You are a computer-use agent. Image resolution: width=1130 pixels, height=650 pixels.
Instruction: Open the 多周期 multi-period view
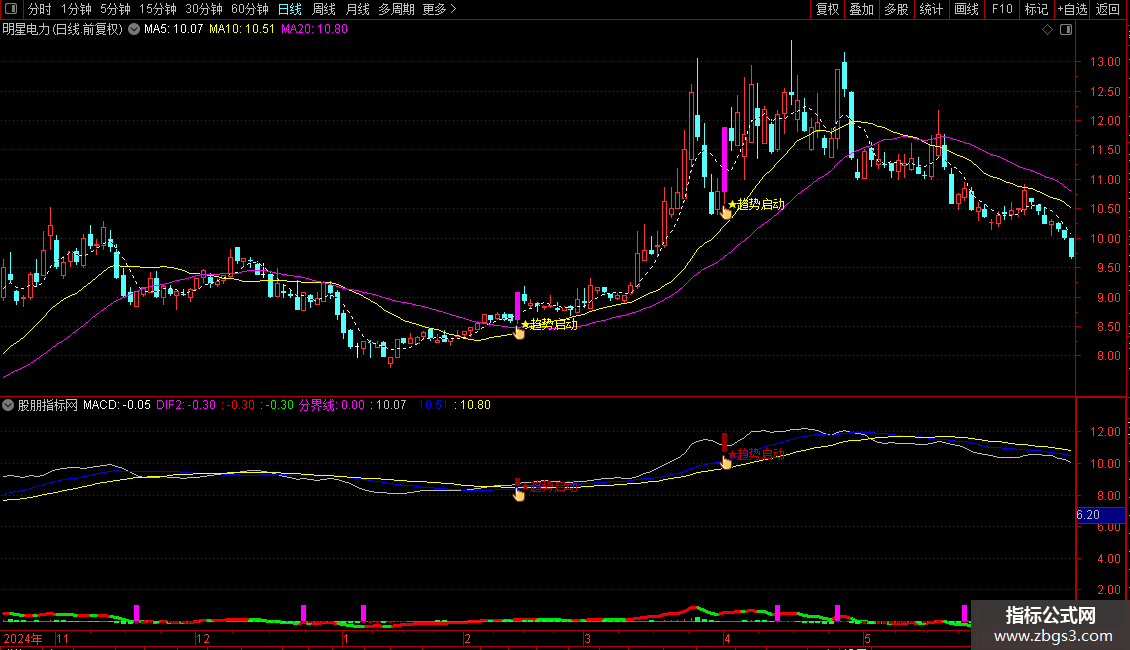[x=396, y=9]
